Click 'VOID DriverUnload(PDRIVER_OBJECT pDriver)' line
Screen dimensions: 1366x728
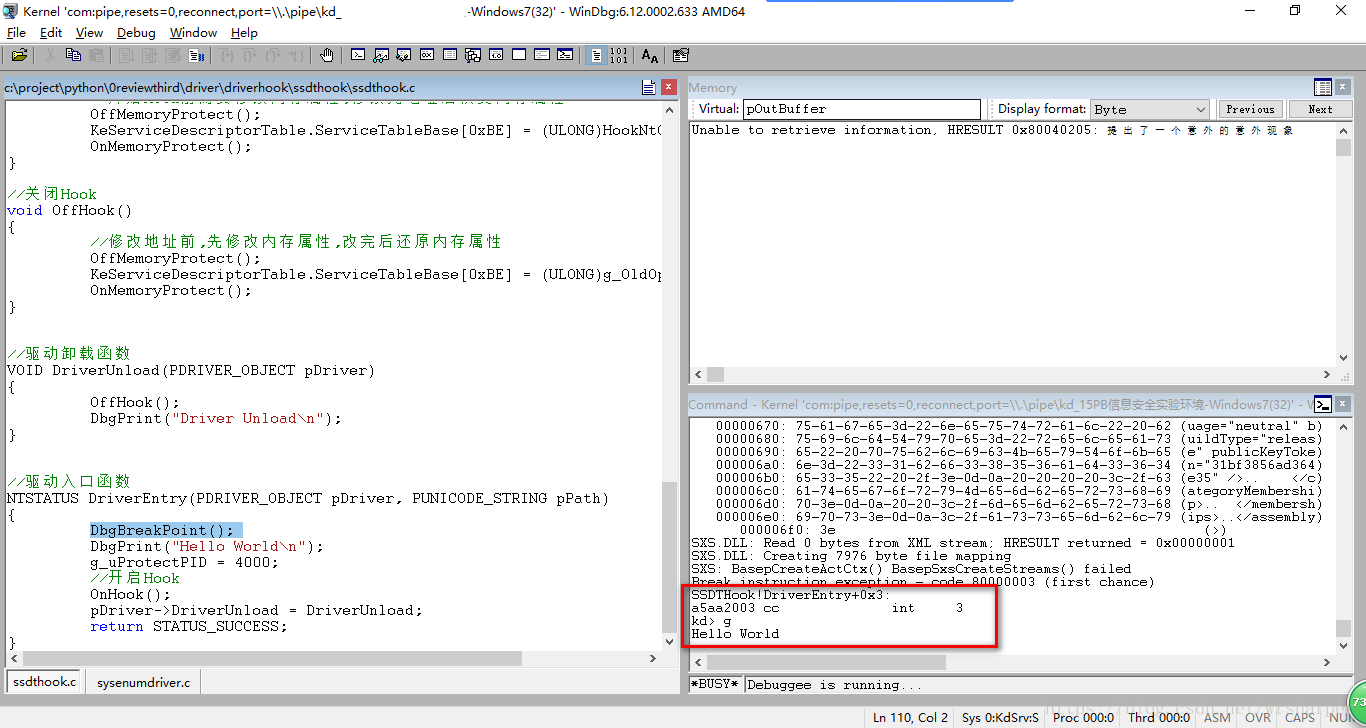(x=190, y=370)
